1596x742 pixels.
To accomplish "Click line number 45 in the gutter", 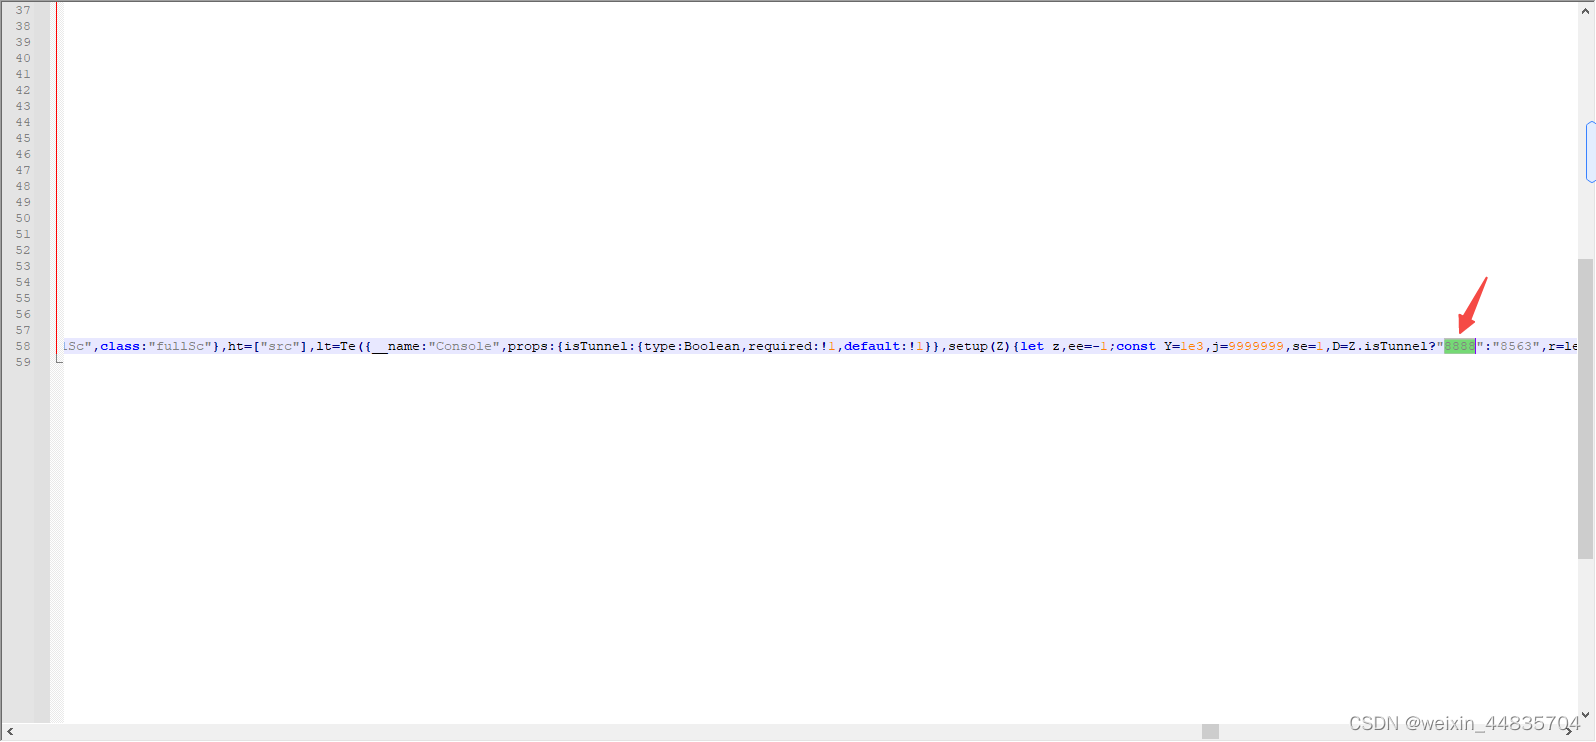I will [23, 138].
